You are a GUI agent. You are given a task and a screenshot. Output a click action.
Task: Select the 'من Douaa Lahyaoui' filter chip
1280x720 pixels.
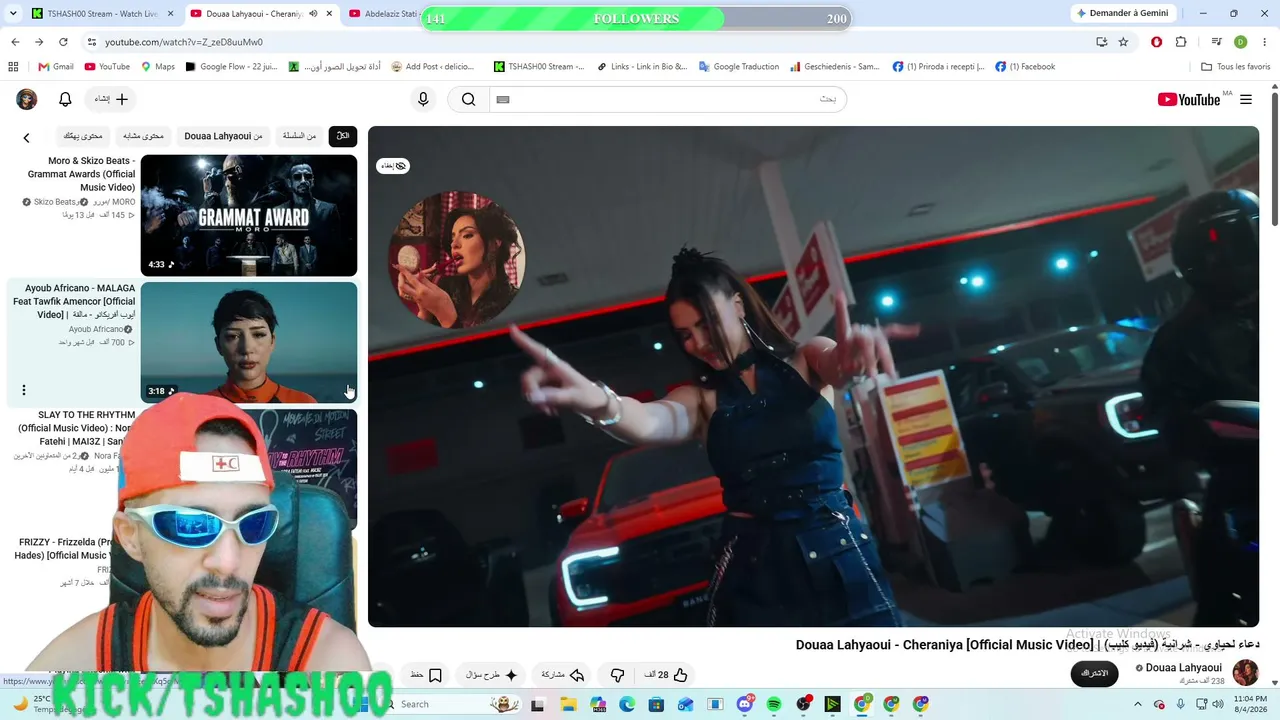223,136
